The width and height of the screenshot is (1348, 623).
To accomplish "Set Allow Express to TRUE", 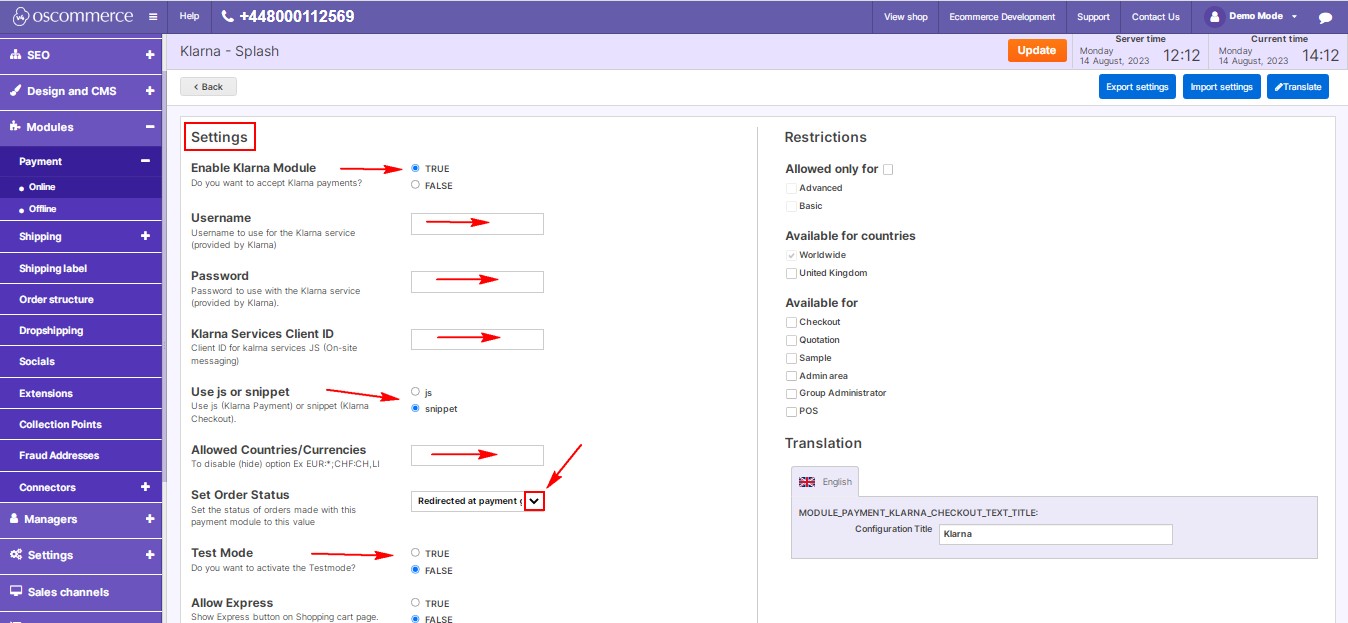I will (x=415, y=603).
